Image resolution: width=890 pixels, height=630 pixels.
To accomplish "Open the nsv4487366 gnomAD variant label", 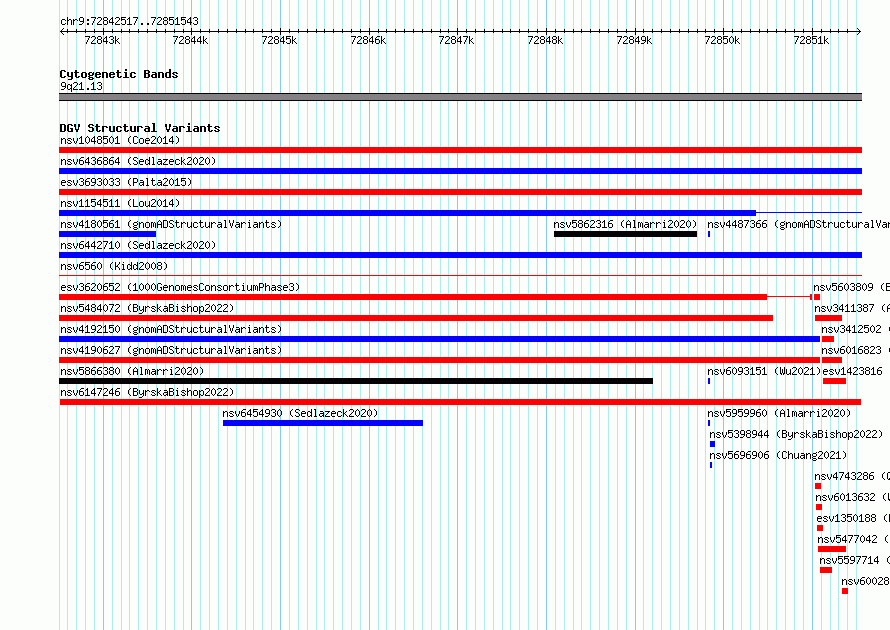I will 799,224.
